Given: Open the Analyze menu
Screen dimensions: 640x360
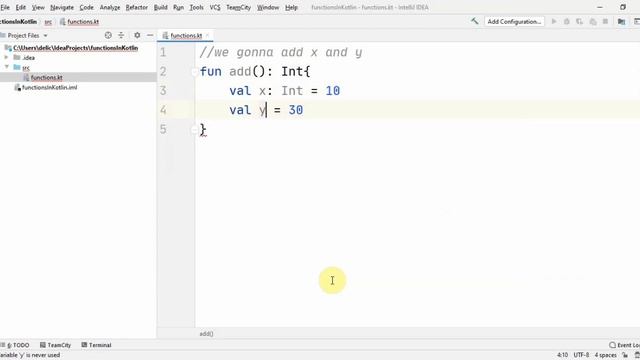Looking at the screenshot, I should [x=109, y=7].
